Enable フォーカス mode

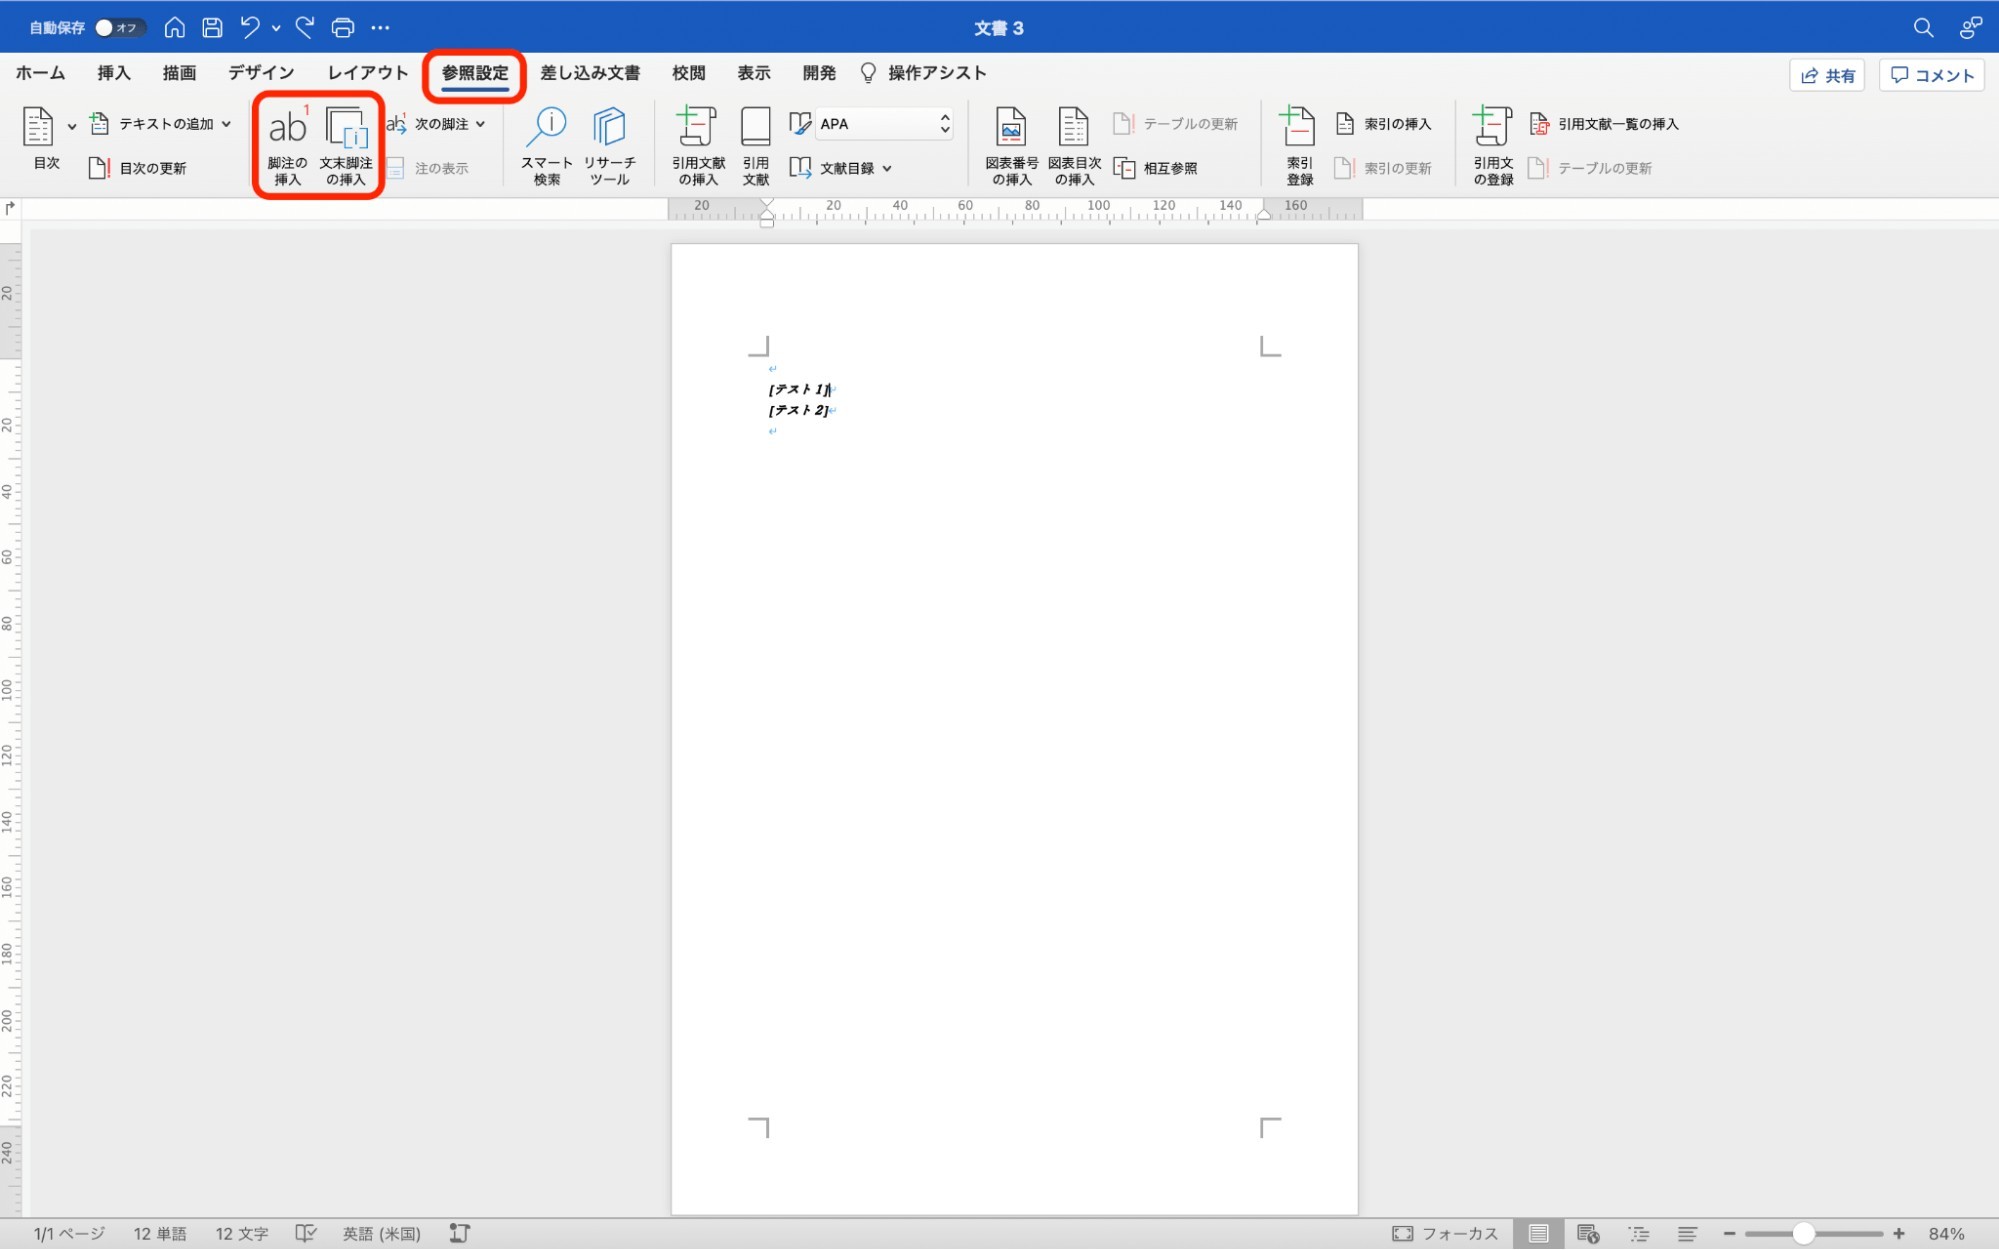pyautogui.click(x=1445, y=1234)
